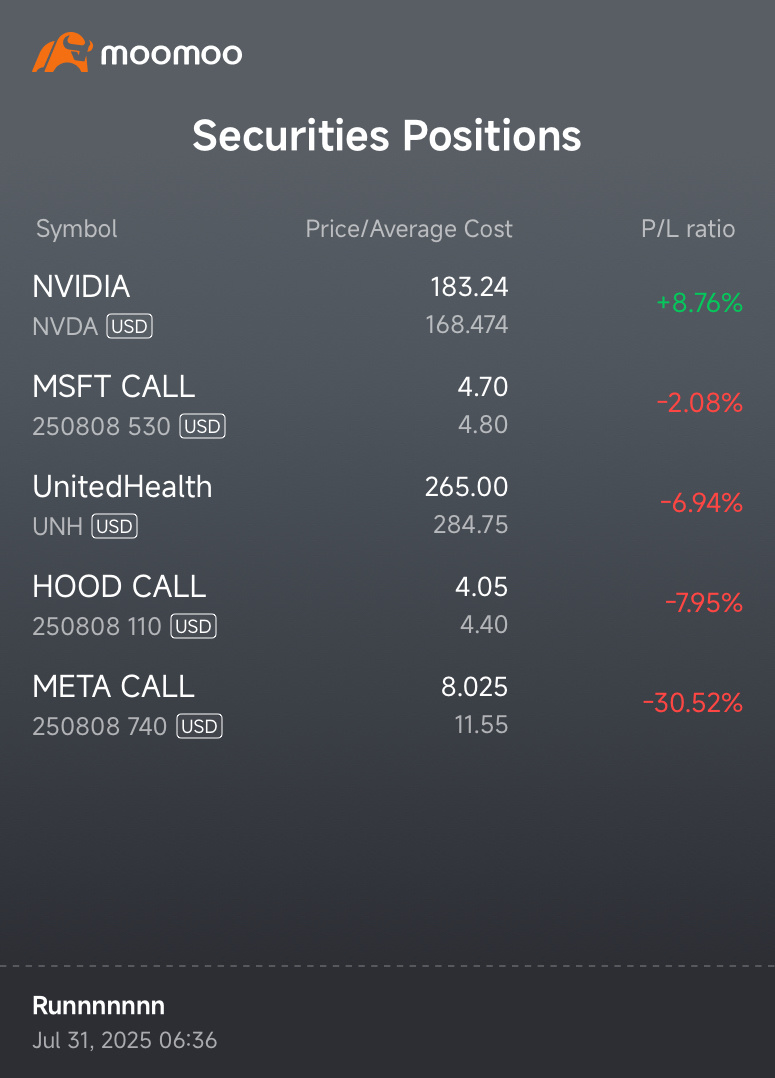Image resolution: width=775 pixels, height=1078 pixels.
Task: Click the Price/Average Cost column header
Action: coord(408,229)
